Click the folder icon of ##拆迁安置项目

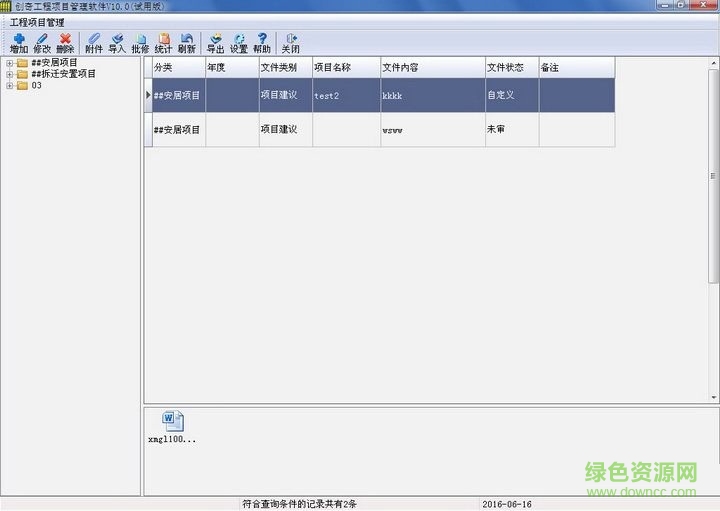pyautogui.click(x=22, y=74)
